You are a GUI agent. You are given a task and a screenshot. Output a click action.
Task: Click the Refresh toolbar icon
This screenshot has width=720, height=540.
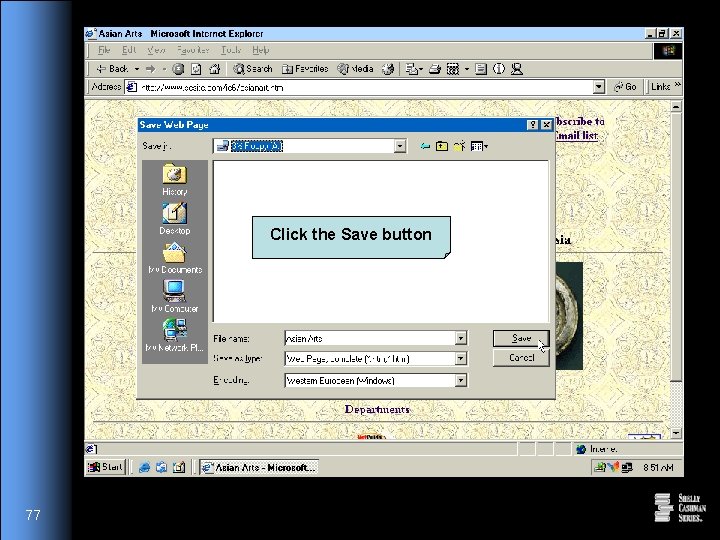tap(196, 69)
